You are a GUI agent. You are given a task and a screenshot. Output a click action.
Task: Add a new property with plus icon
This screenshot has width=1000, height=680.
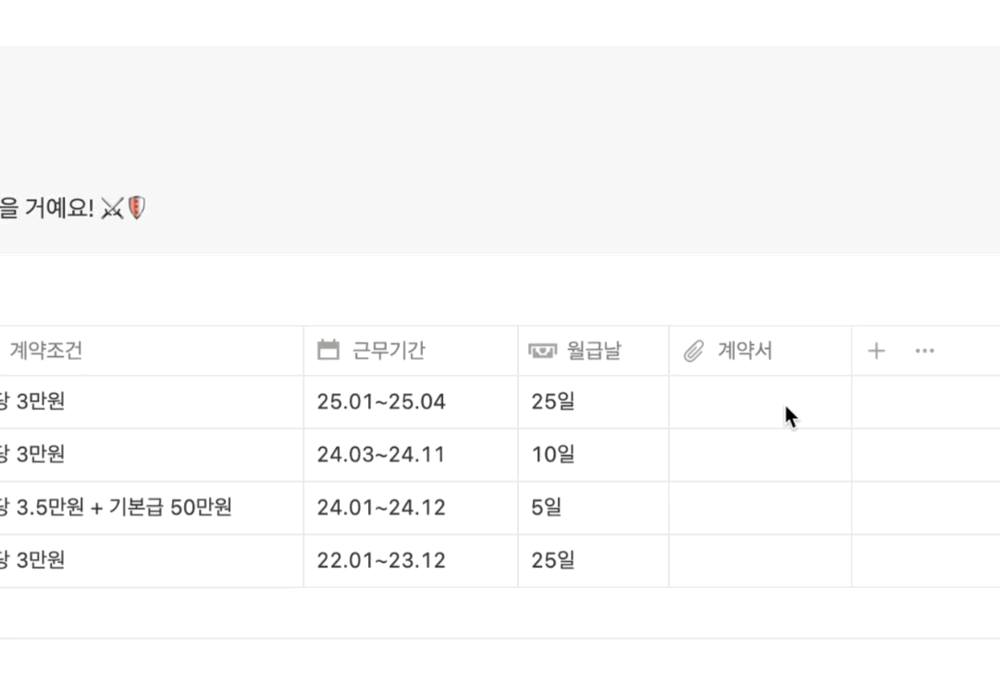(876, 351)
